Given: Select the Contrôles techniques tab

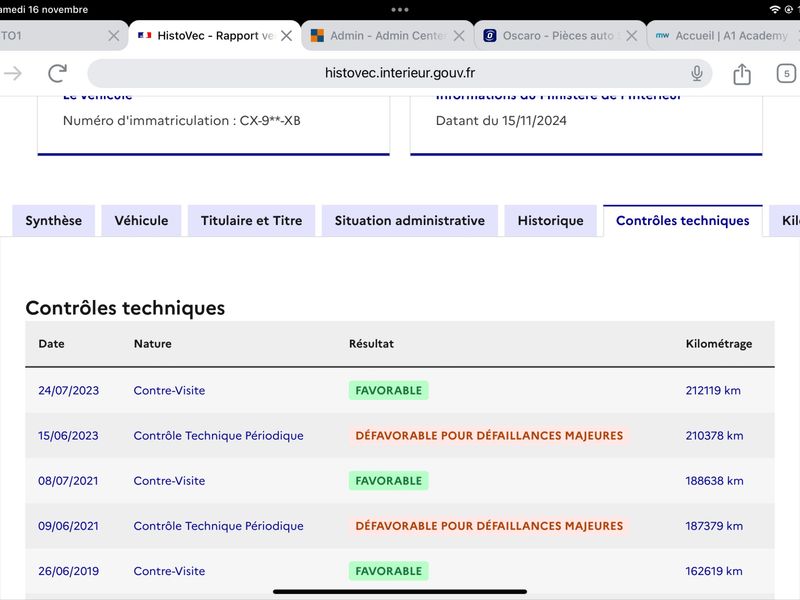Looking at the screenshot, I should (x=683, y=221).
